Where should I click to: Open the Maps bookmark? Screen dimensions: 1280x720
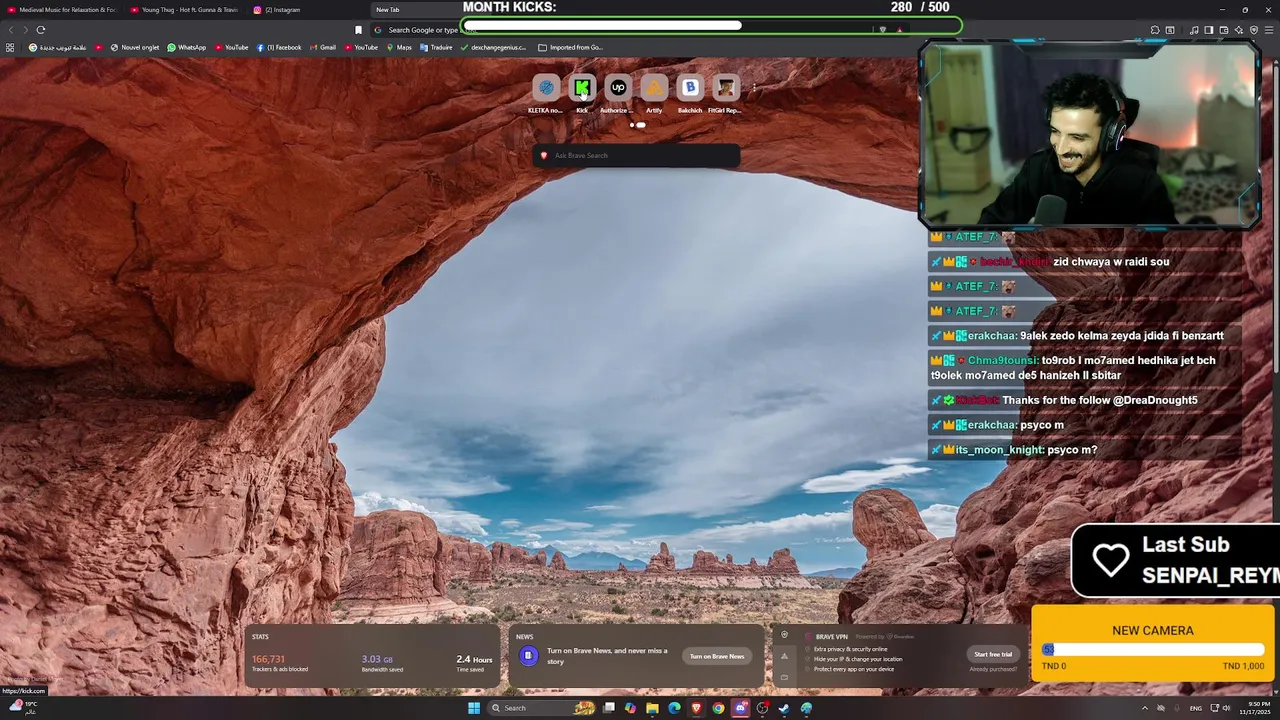(x=399, y=47)
